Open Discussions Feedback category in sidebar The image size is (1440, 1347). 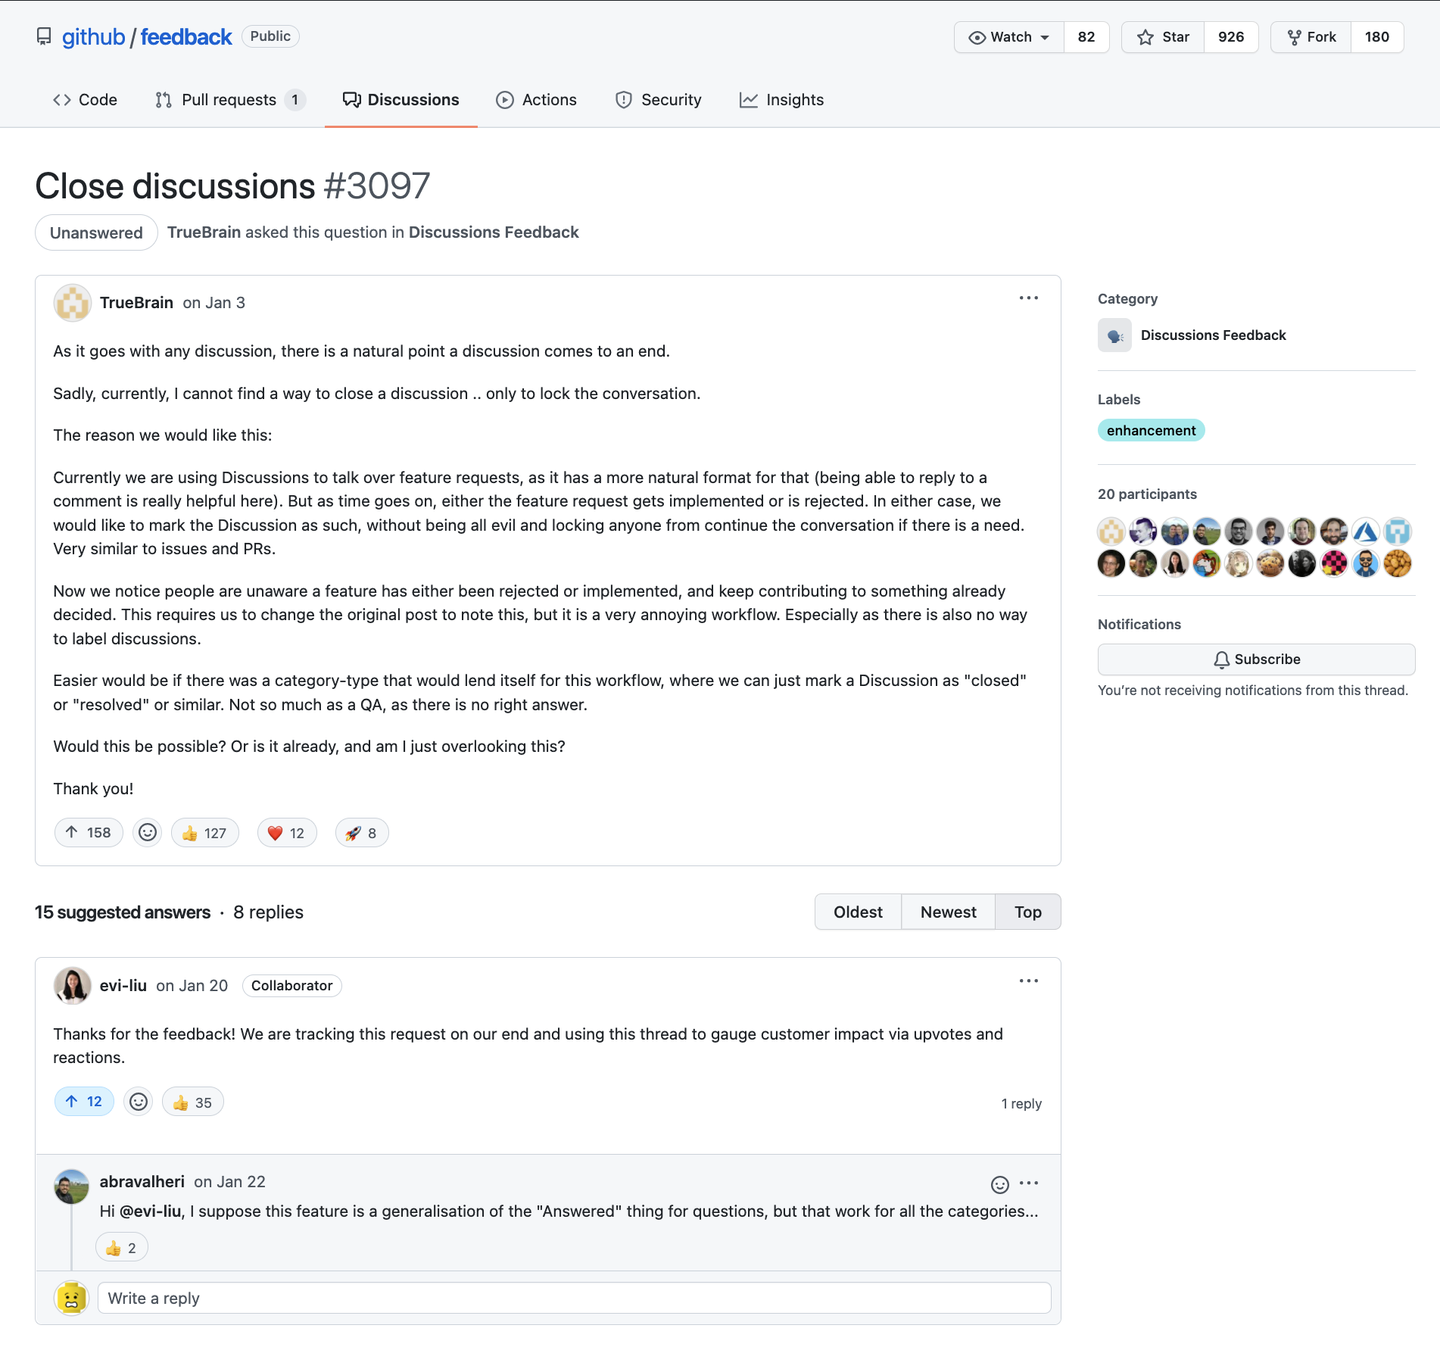tap(1213, 336)
